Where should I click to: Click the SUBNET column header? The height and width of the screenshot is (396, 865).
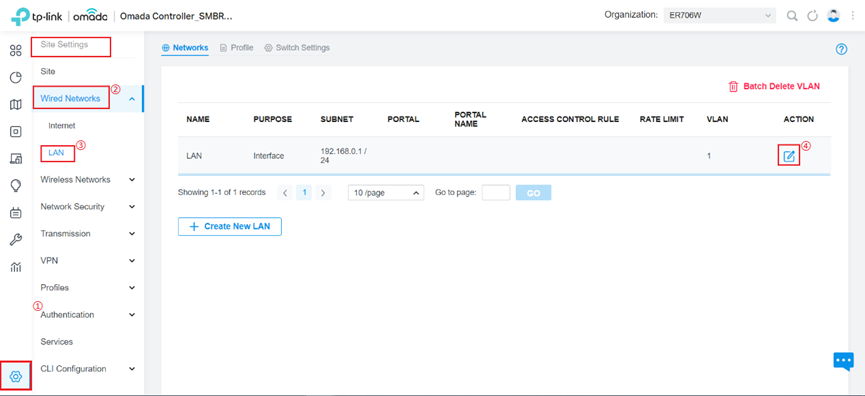point(337,120)
